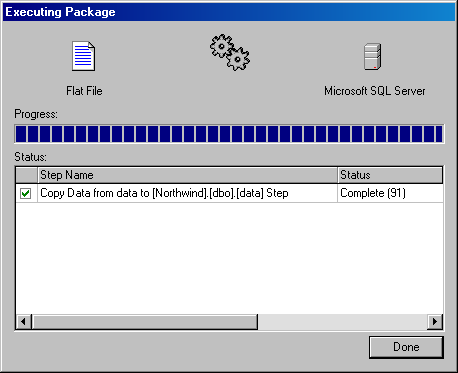This screenshot has width=458, height=373.
Task: Click the green checkmark step status icon
Action: click(26, 193)
